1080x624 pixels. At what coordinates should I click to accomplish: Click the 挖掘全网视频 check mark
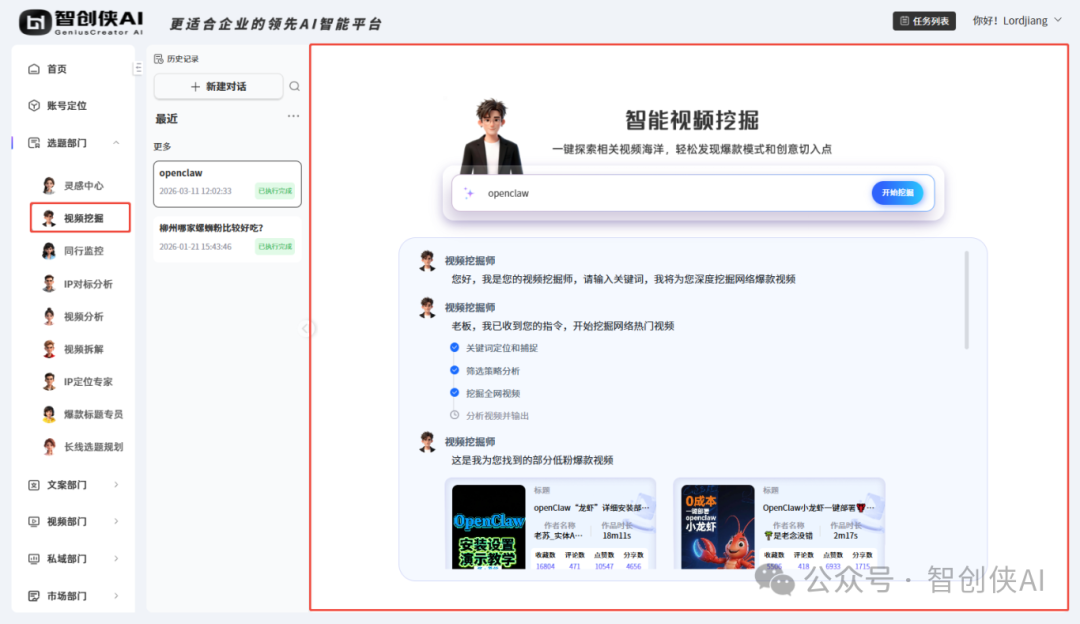tap(455, 393)
